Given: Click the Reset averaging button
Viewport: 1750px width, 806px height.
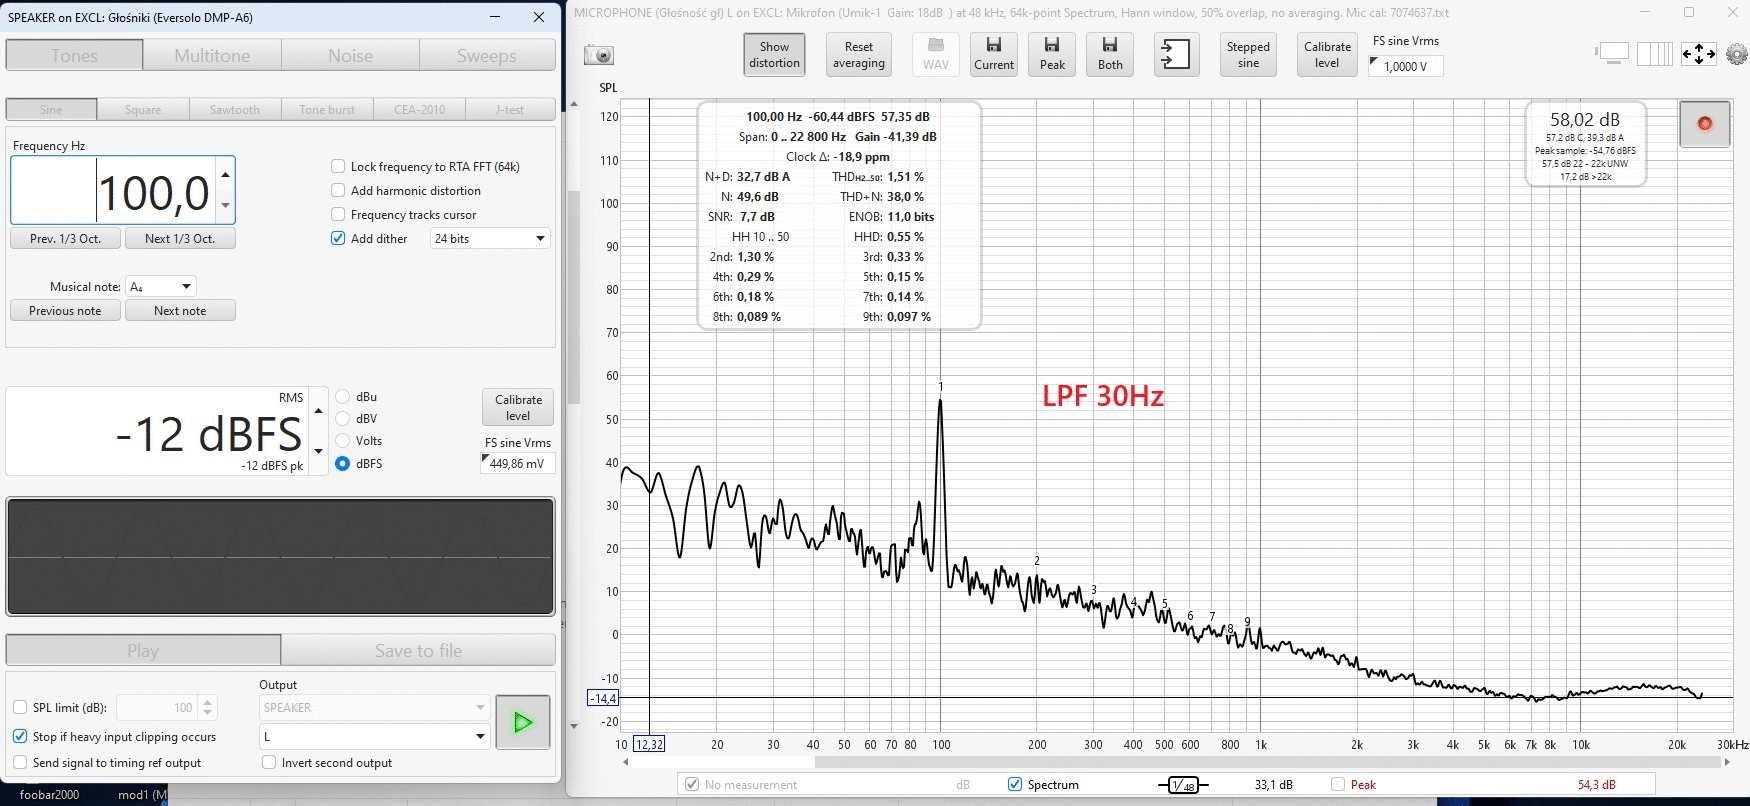Looking at the screenshot, I should tap(858, 55).
